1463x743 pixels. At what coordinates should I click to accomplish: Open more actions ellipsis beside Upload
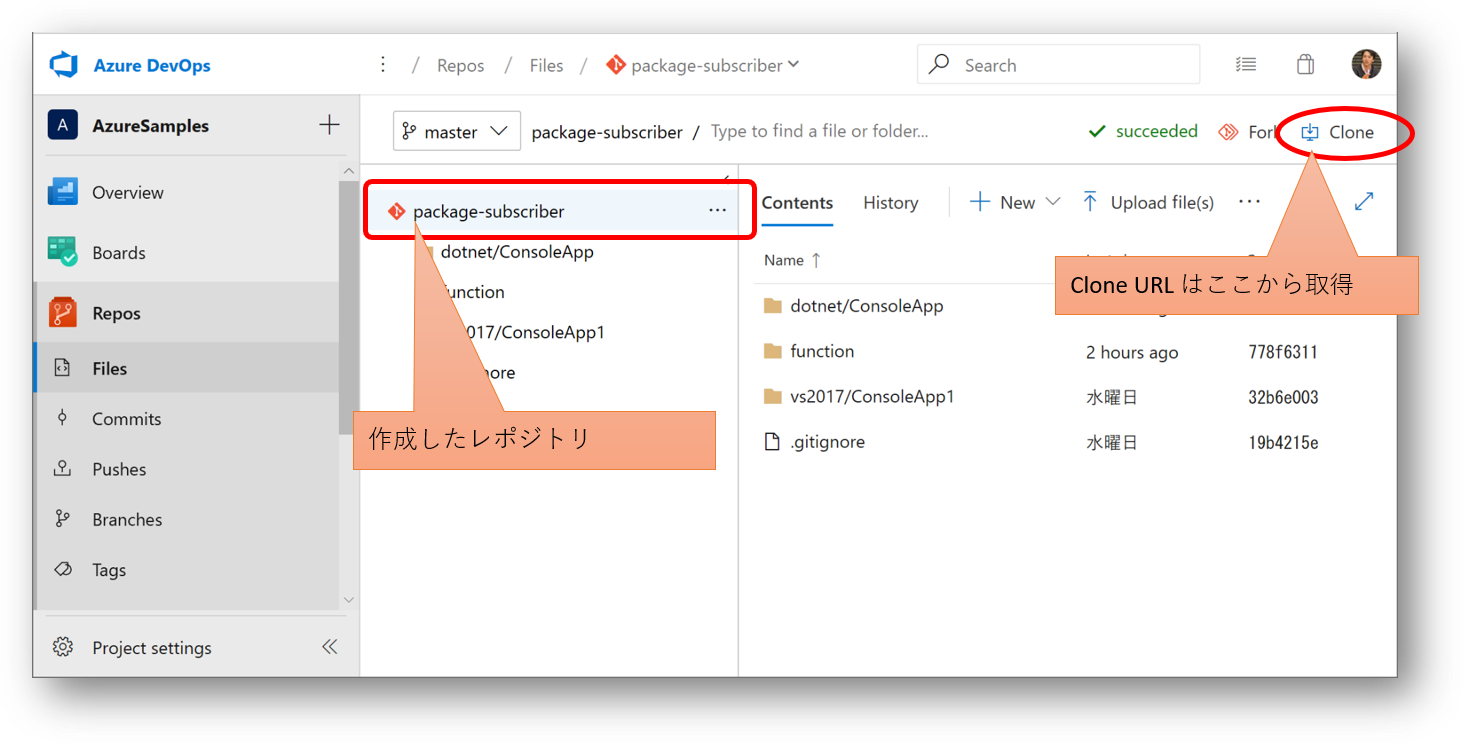1249,201
